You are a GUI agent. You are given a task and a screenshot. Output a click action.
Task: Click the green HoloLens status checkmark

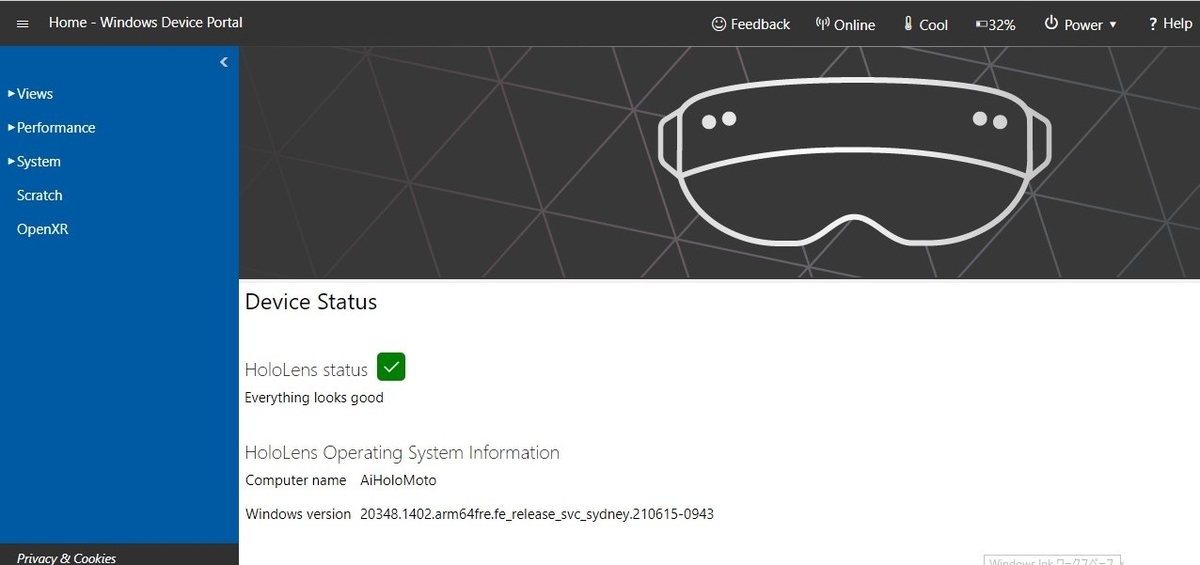pyautogui.click(x=391, y=367)
